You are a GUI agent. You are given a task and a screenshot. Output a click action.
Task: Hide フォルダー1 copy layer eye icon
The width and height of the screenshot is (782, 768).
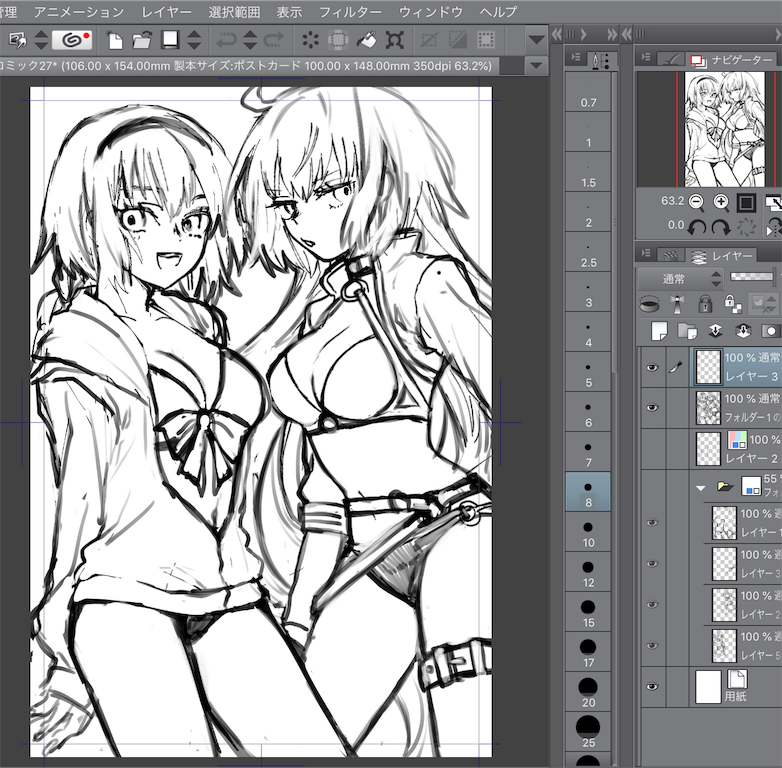coord(652,408)
